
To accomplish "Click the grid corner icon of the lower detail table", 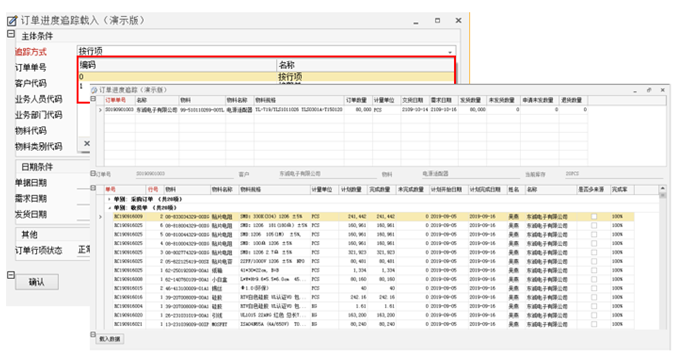I will click(93, 188).
